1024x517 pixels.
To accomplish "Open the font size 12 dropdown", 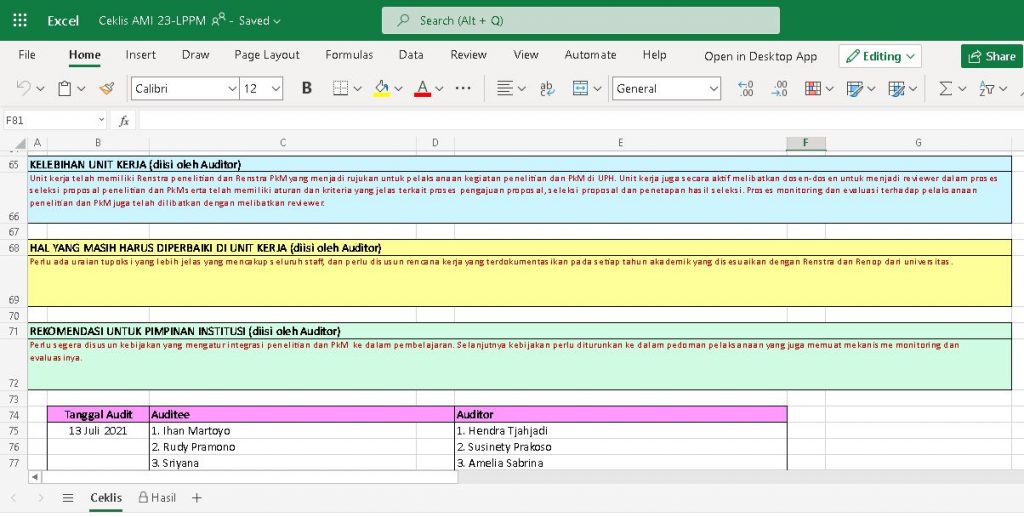I will [265, 89].
